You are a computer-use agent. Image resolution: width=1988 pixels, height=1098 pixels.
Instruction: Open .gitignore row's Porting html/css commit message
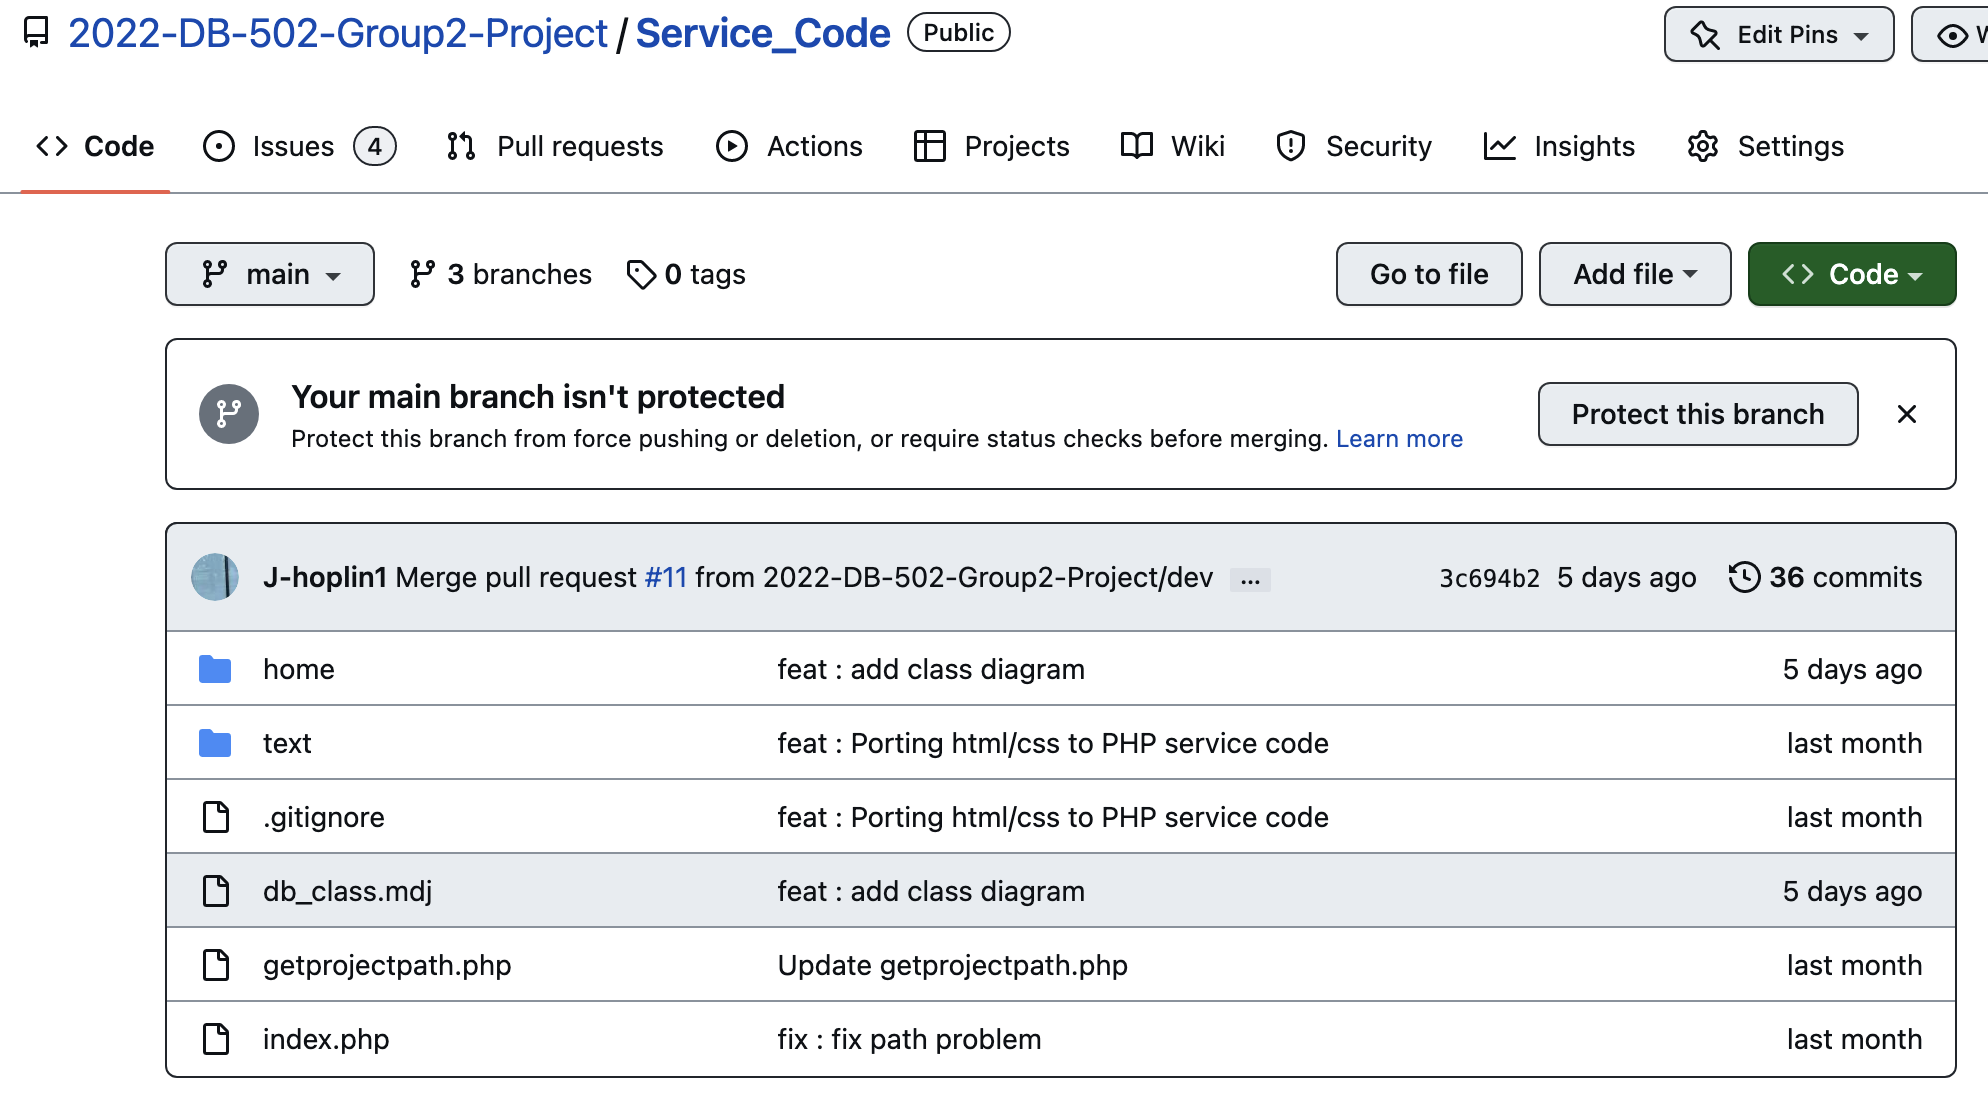(1053, 817)
